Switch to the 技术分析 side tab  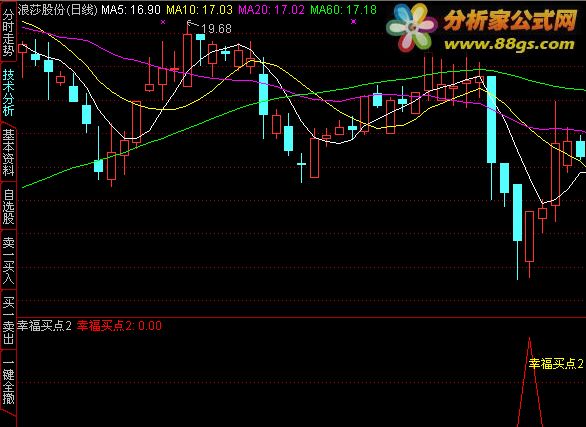[x=8, y=92]
